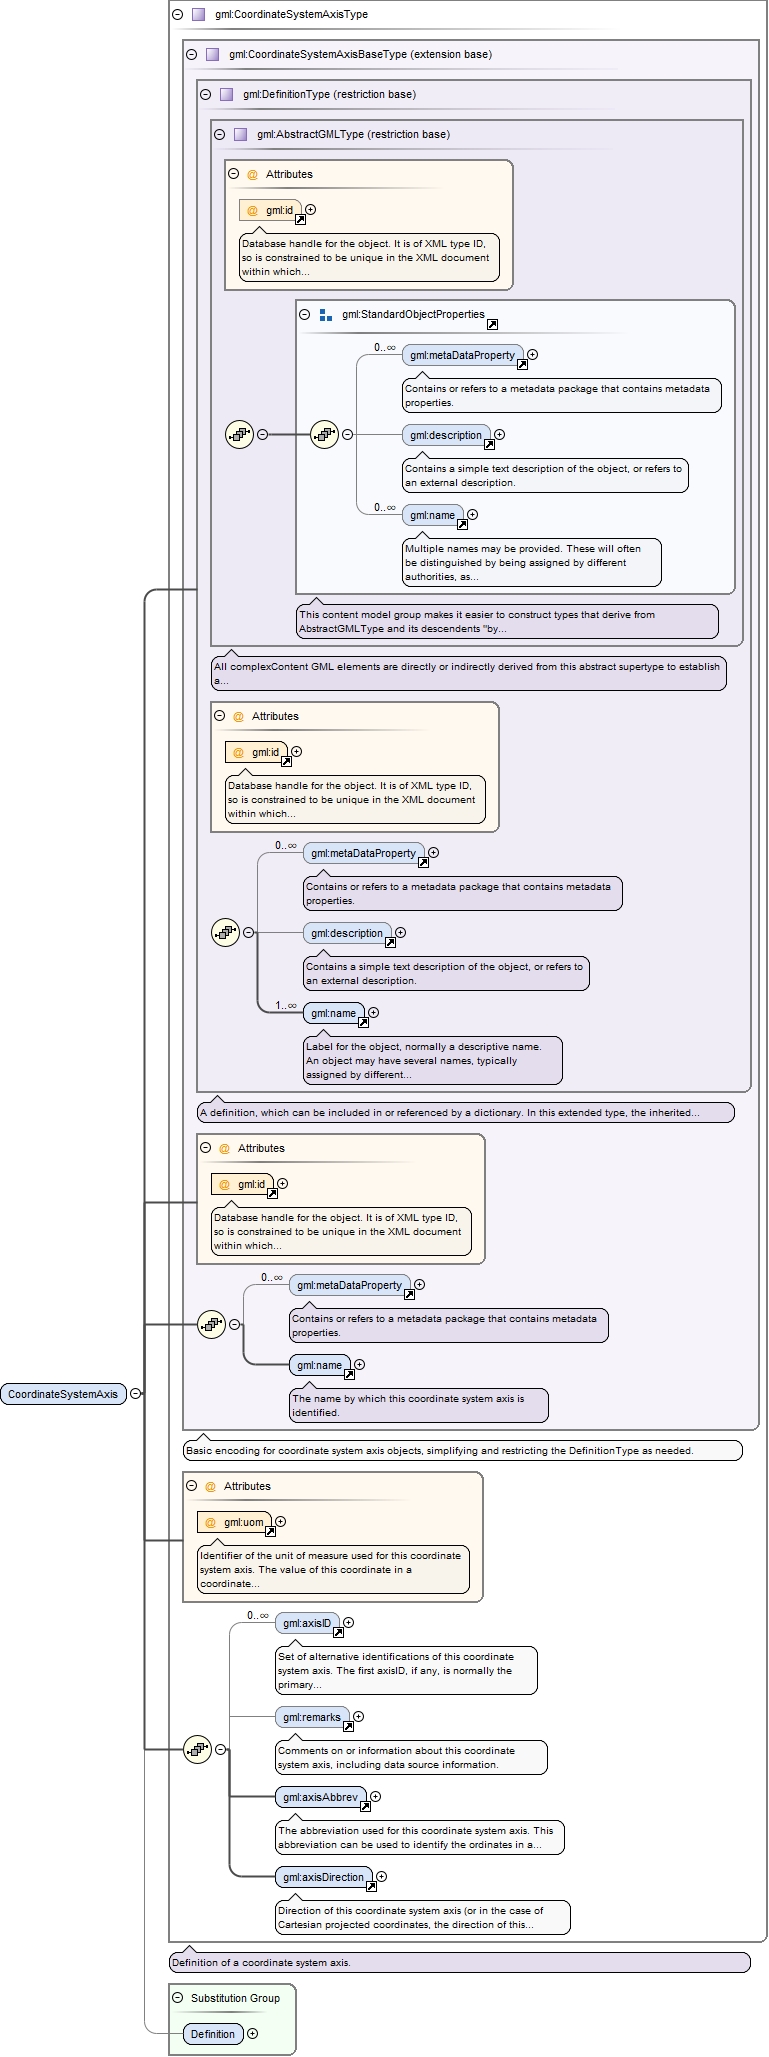Select the CoordinateSystemAxis root element
The image size is (769, 2057).
(x=63, y=1393)
